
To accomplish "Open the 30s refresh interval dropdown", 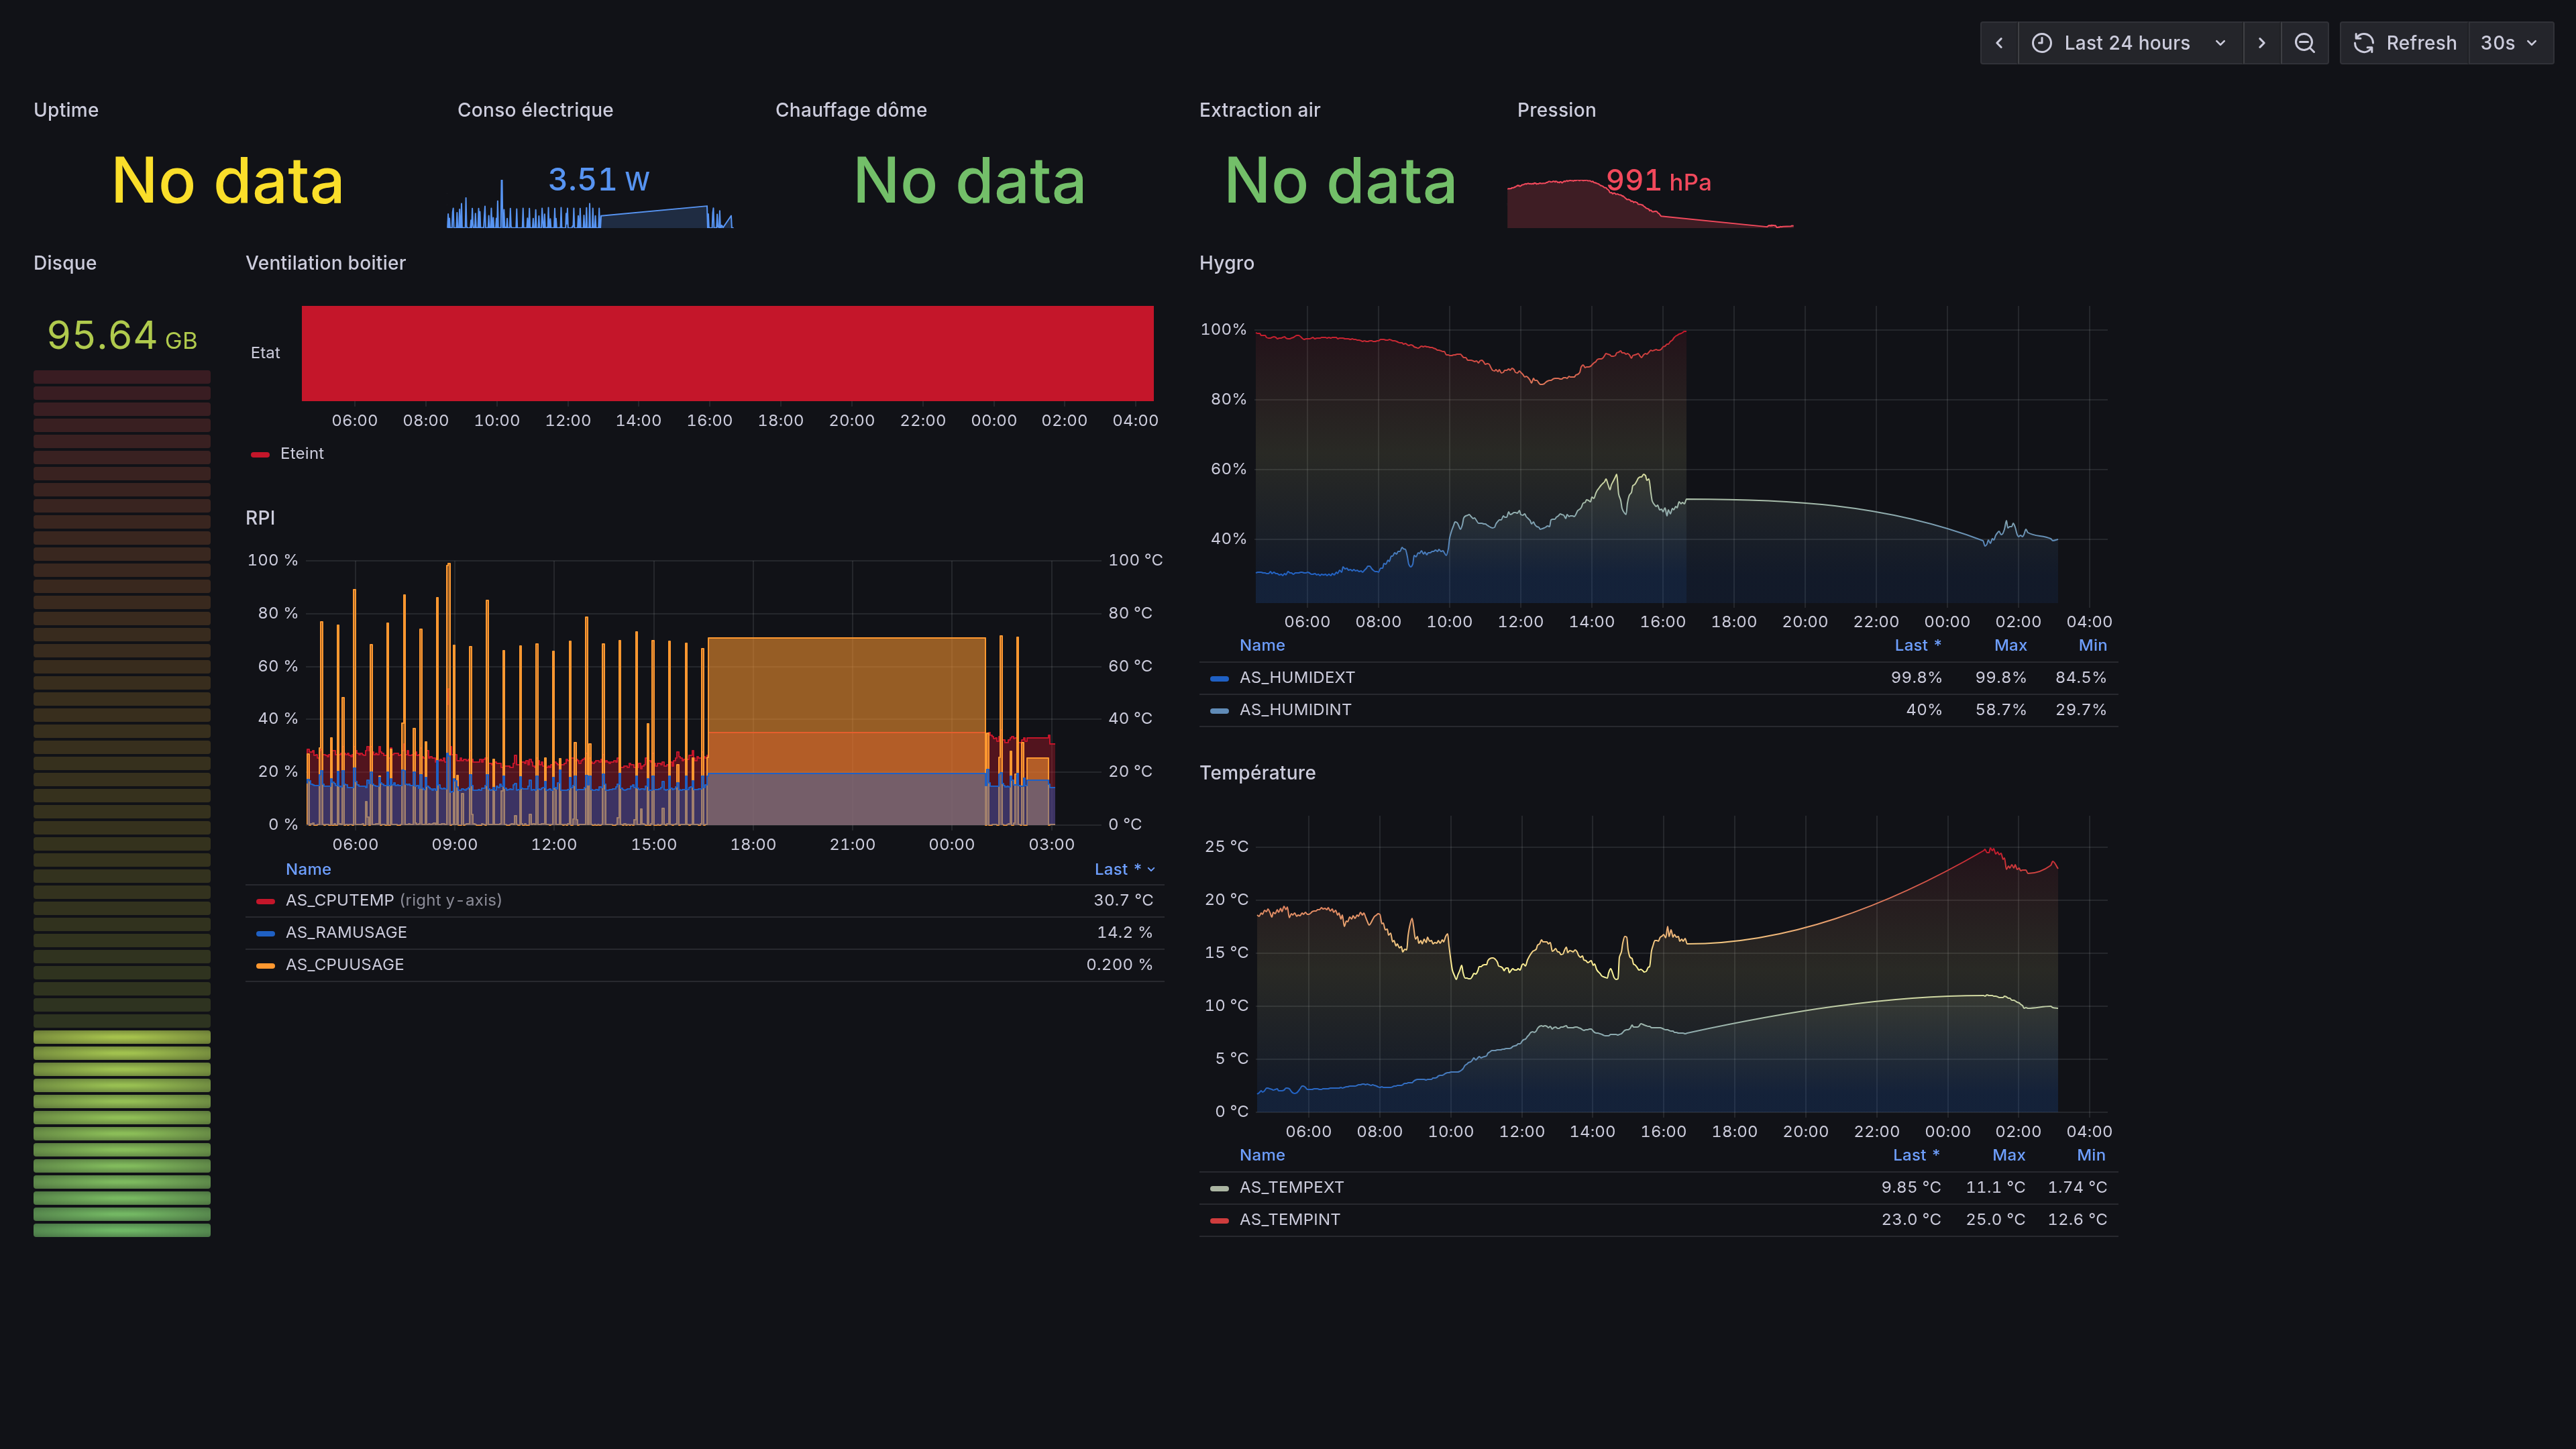I will tap(2508, 43).
